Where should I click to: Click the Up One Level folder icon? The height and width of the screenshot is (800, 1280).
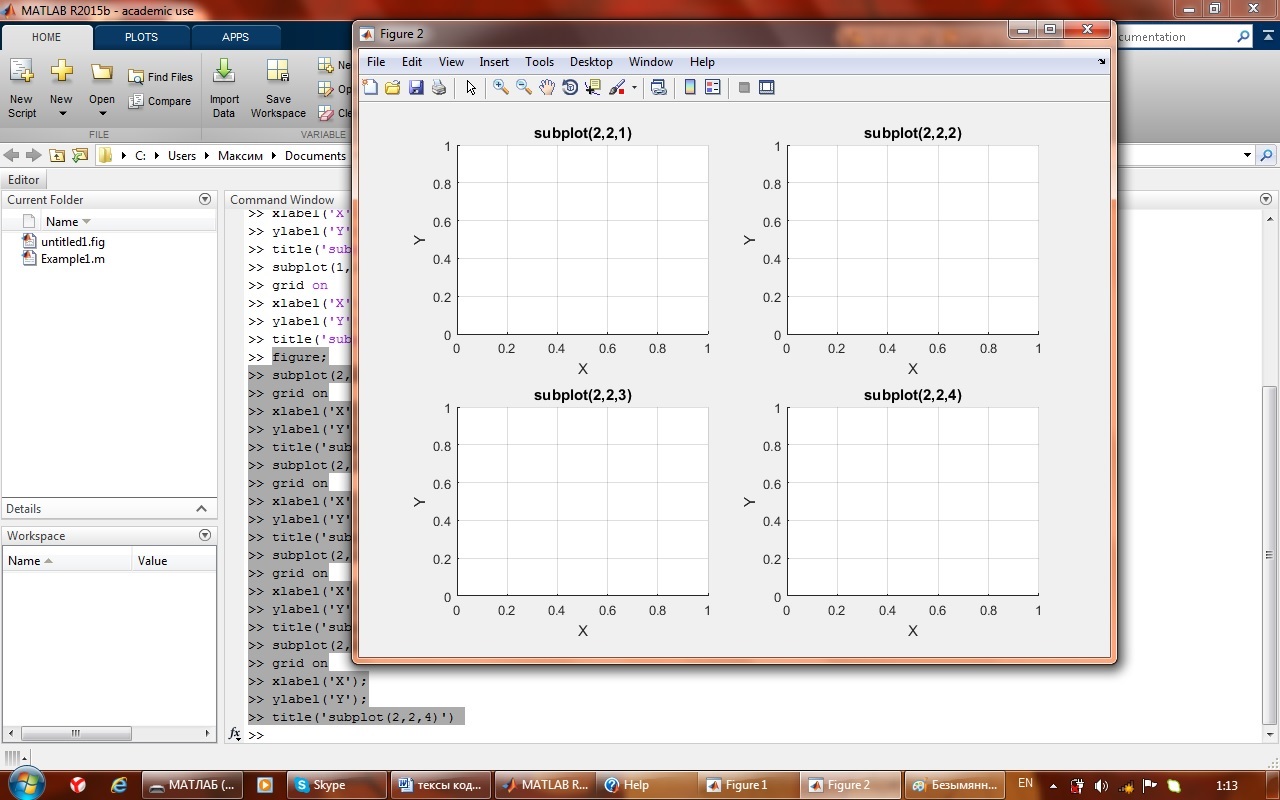tap(57, 155)
